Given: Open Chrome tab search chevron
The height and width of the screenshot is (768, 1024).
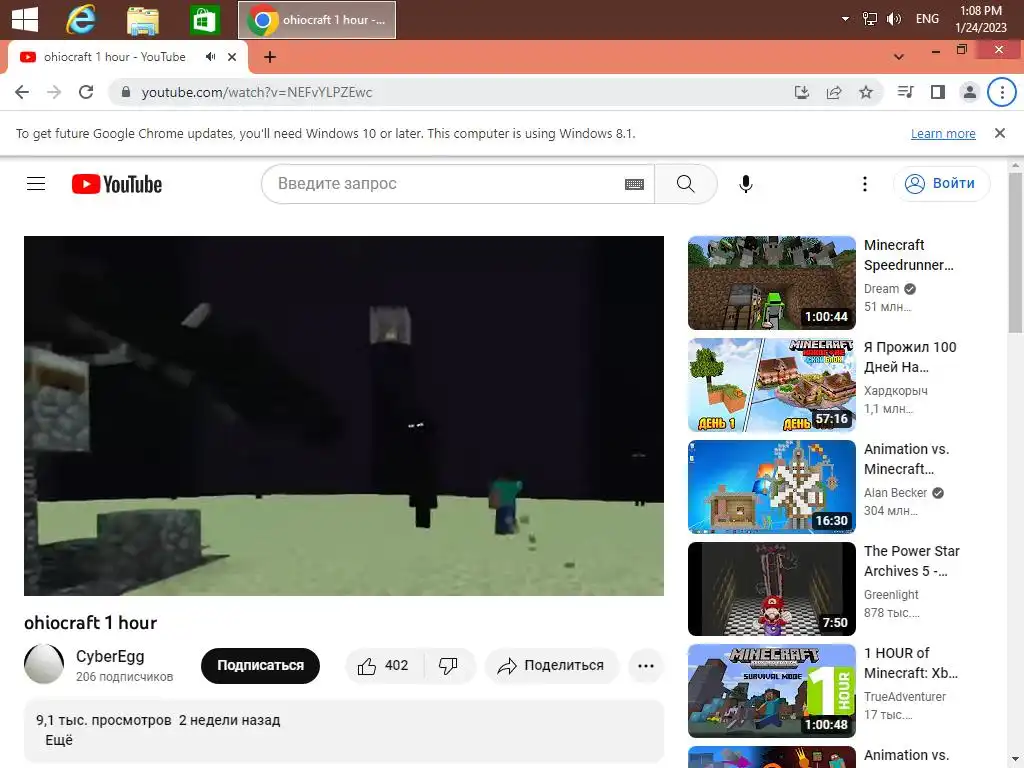Looking at the screenshot, I should click(x=899, y=57).
